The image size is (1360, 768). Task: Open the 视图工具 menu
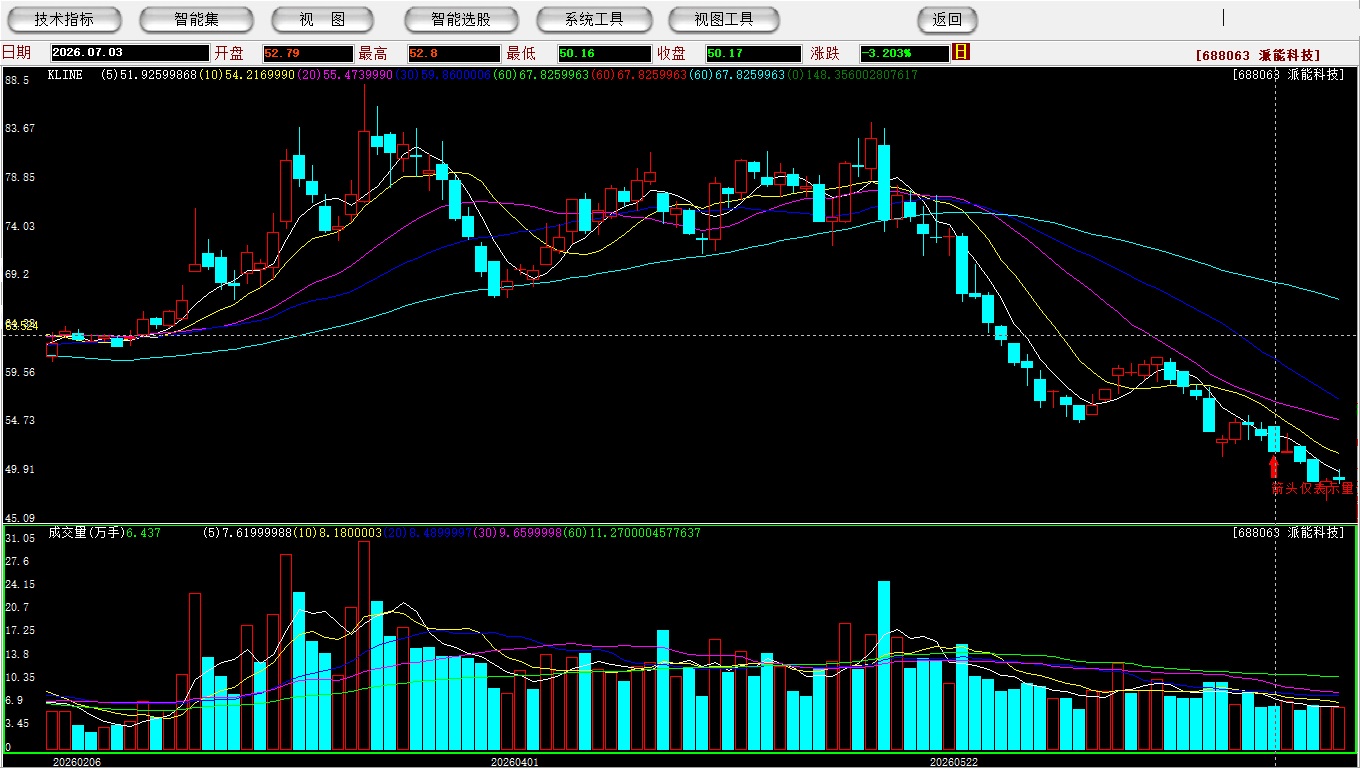point(724,19)
